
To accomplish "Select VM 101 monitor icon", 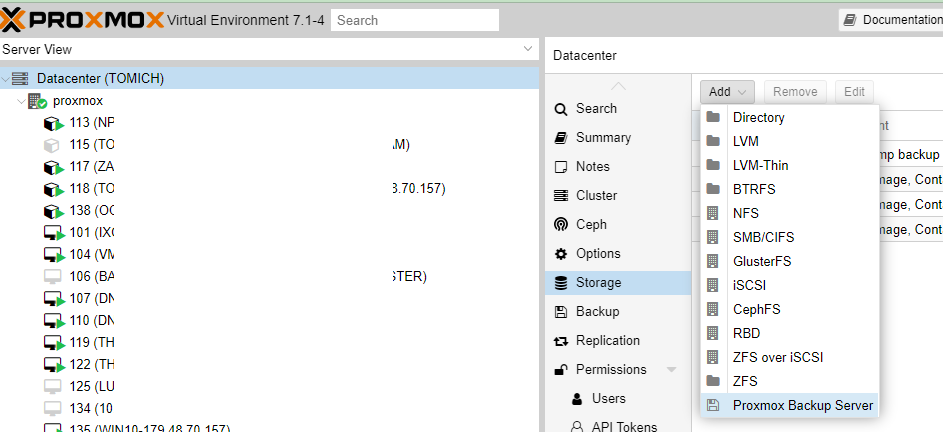I will (54, 233).
